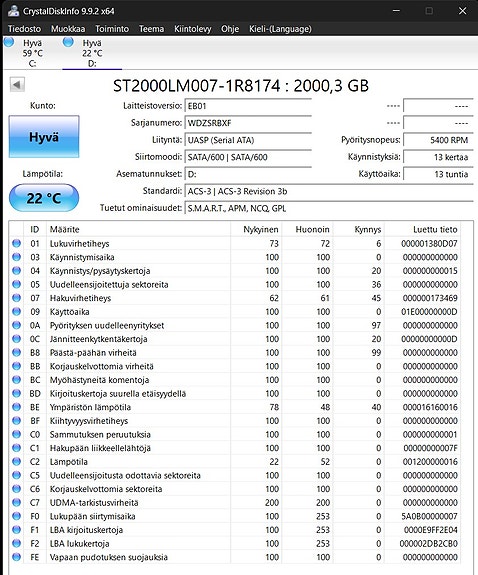Viewport: 478px width, 575px height.
Task: Click the status circle for Korjauskelvottomia sektoreita
Action: click(16, 488)
